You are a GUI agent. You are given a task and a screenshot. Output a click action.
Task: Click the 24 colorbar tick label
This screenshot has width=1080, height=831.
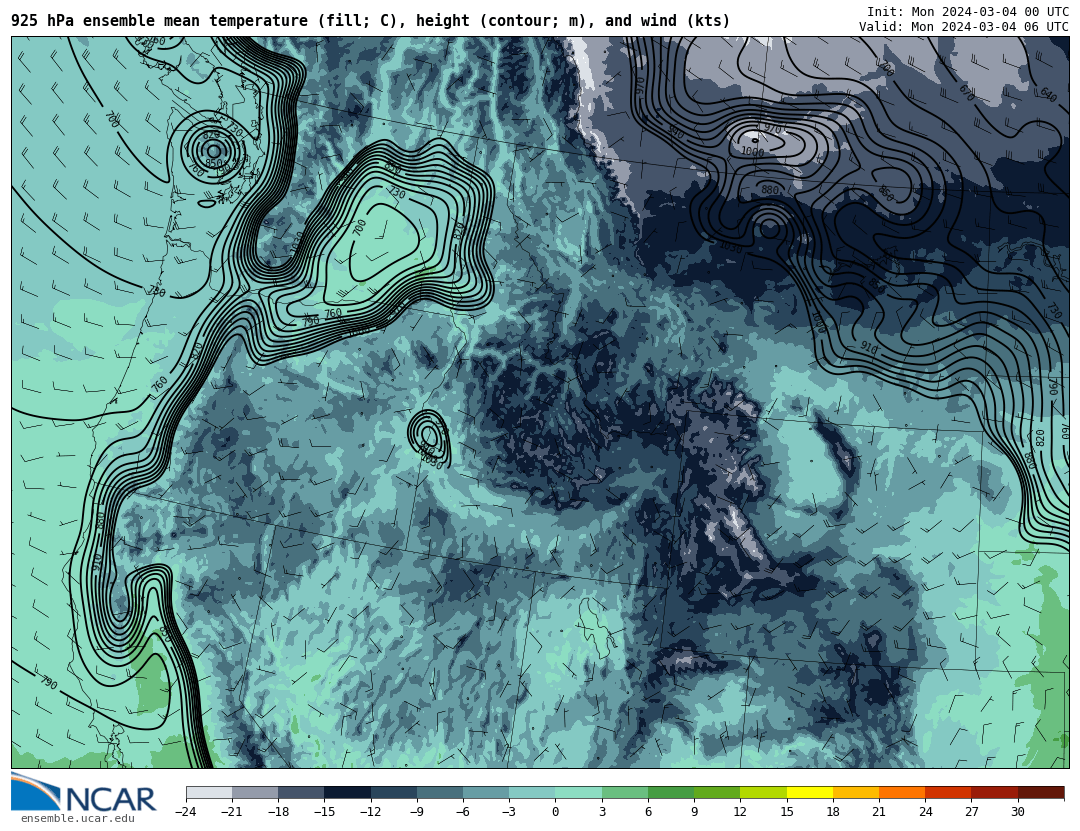coord(925,812)
